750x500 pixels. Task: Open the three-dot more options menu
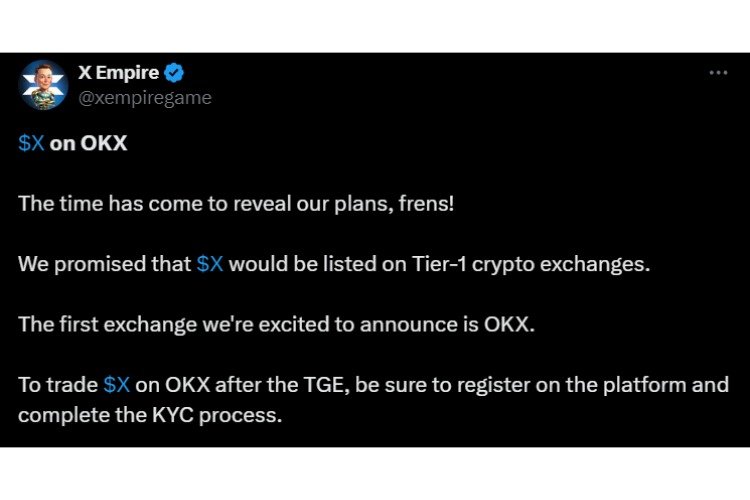point(717,73)
